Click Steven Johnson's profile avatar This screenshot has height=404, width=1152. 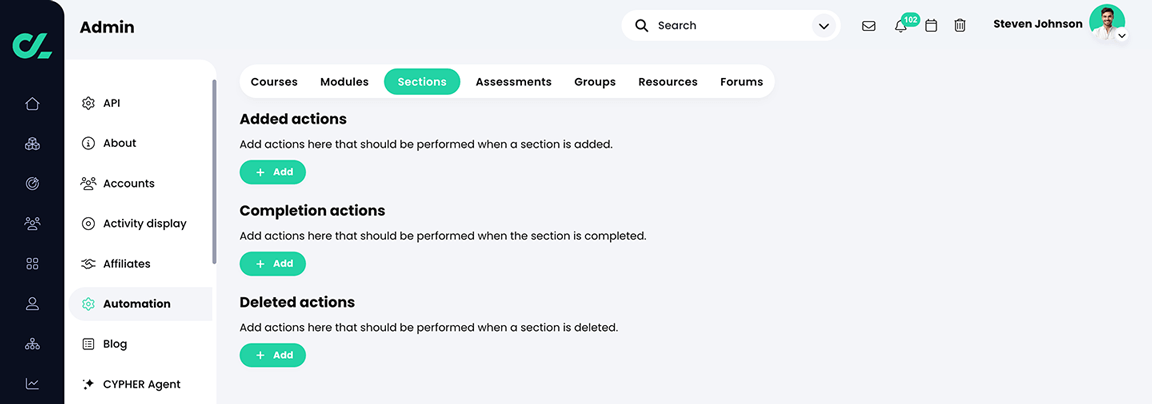point(1106,23)
